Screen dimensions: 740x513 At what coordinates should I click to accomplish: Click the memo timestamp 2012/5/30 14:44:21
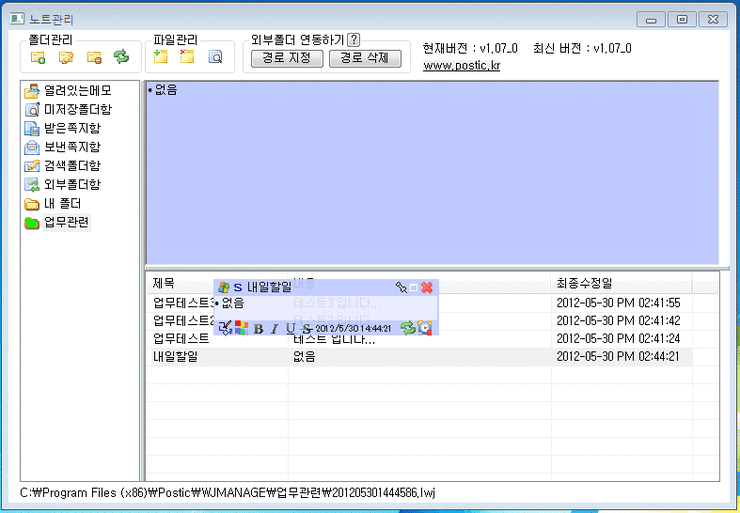[353, 328]
